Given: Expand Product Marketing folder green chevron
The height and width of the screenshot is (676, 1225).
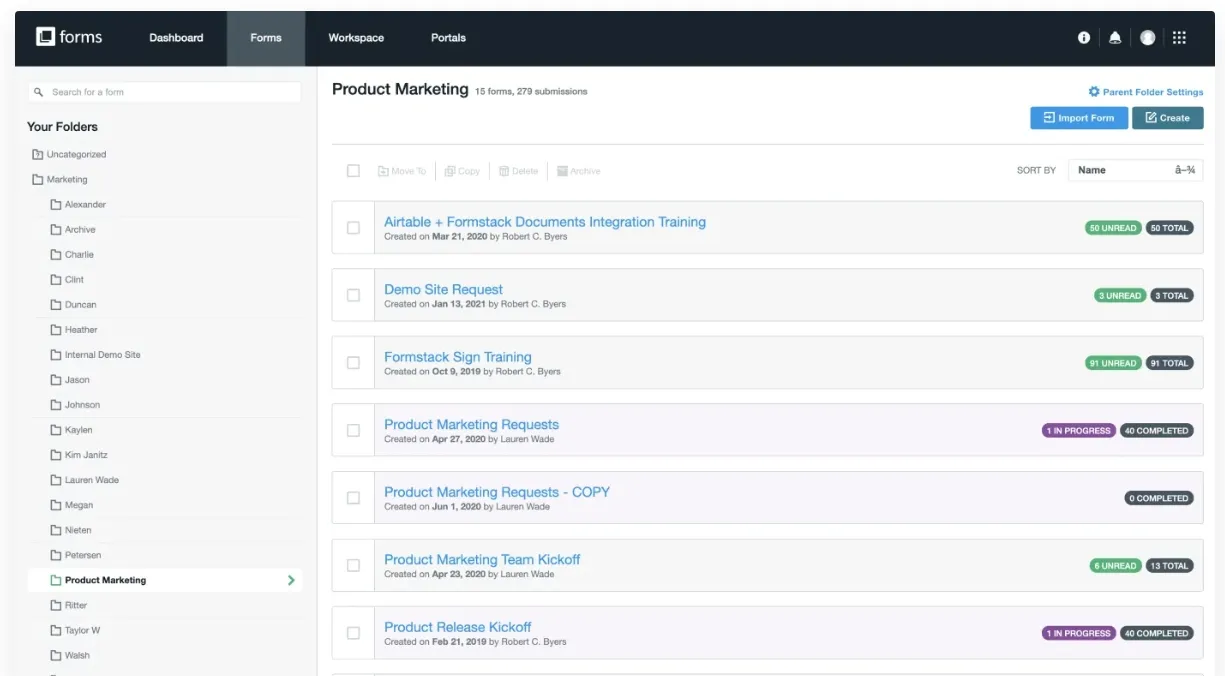Looking at the screenshot, I should (x=291, y=580).
